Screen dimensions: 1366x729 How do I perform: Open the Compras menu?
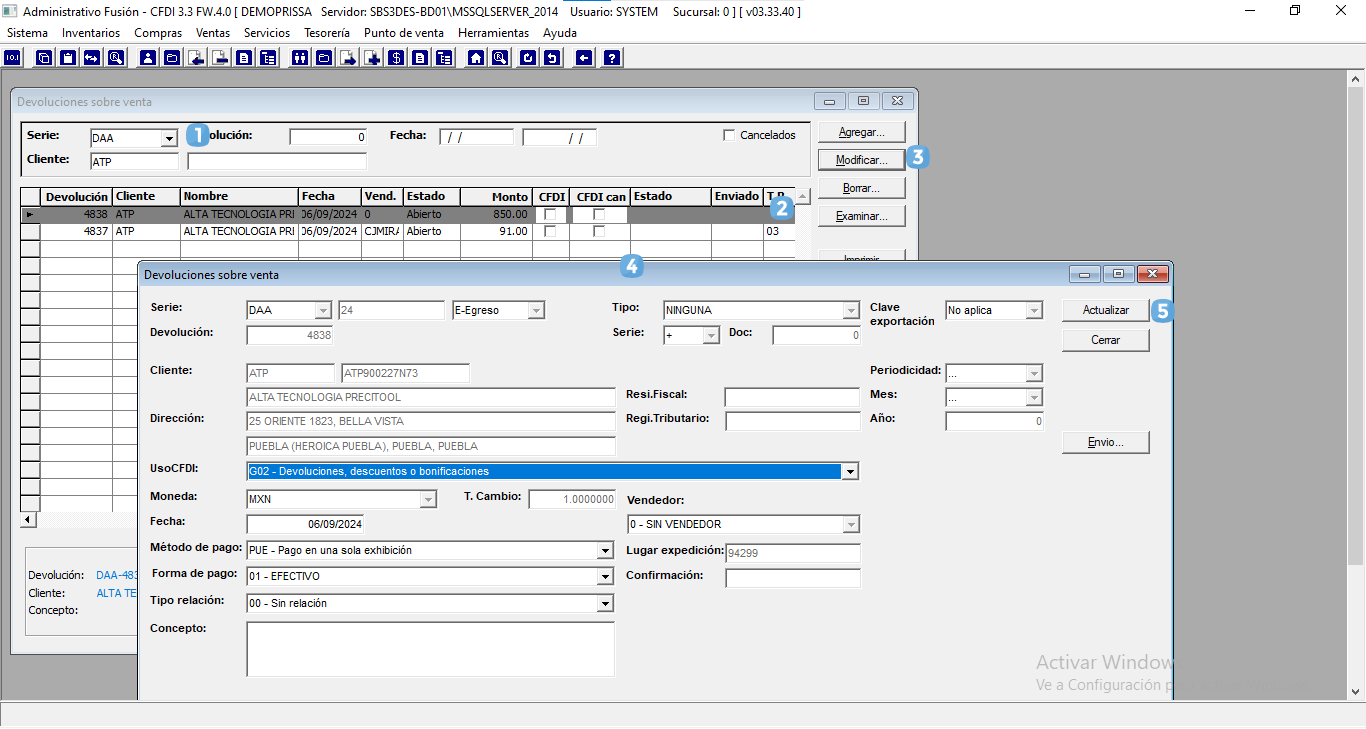(158, 33)
